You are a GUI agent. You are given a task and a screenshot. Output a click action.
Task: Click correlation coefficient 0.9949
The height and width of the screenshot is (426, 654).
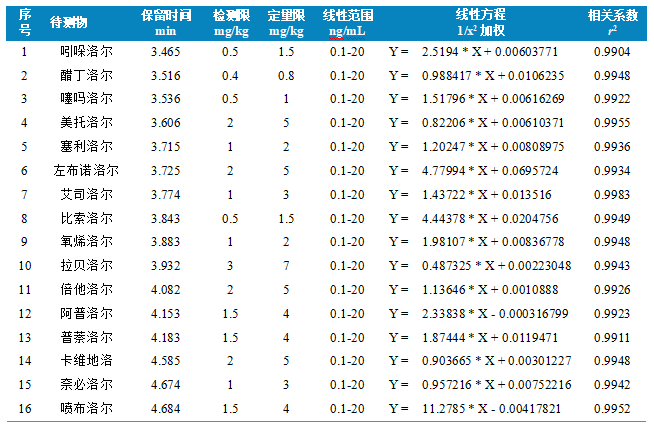click(612, 219)
